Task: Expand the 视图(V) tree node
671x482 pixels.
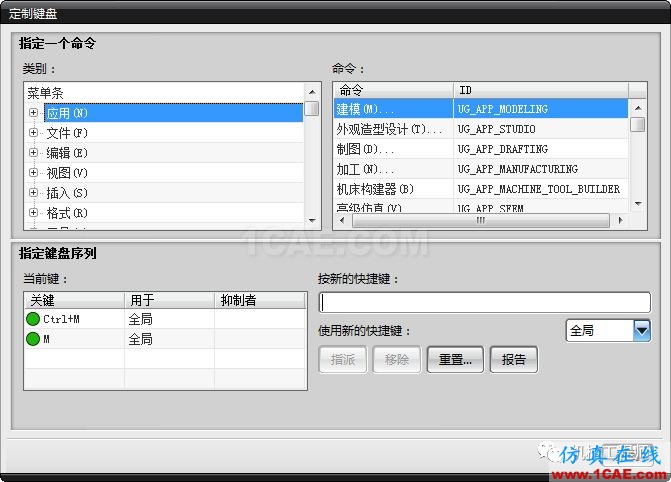Action: [x=33, y=173]
